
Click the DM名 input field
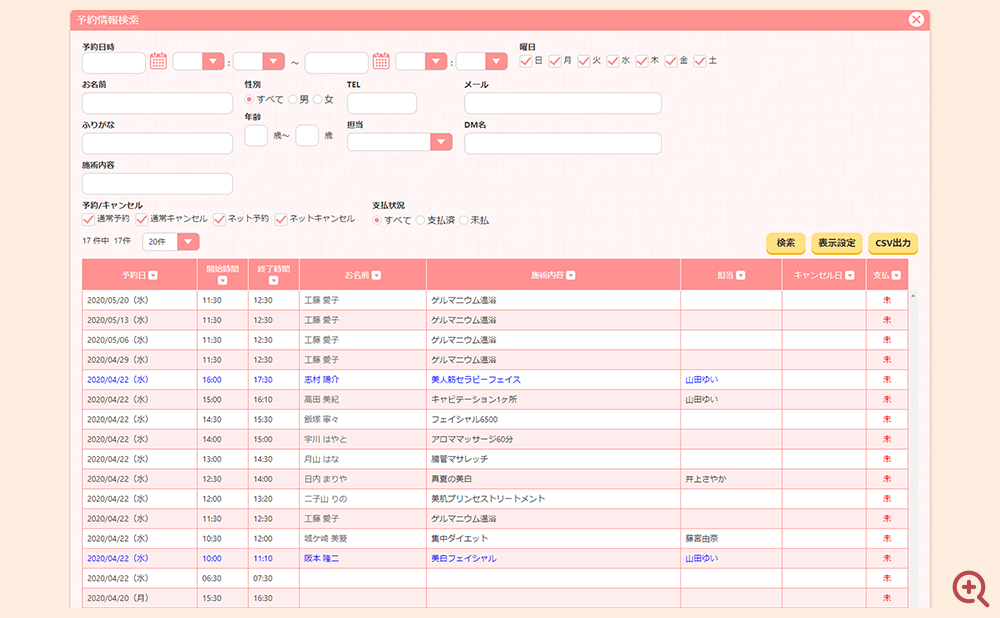coord(563,143)
